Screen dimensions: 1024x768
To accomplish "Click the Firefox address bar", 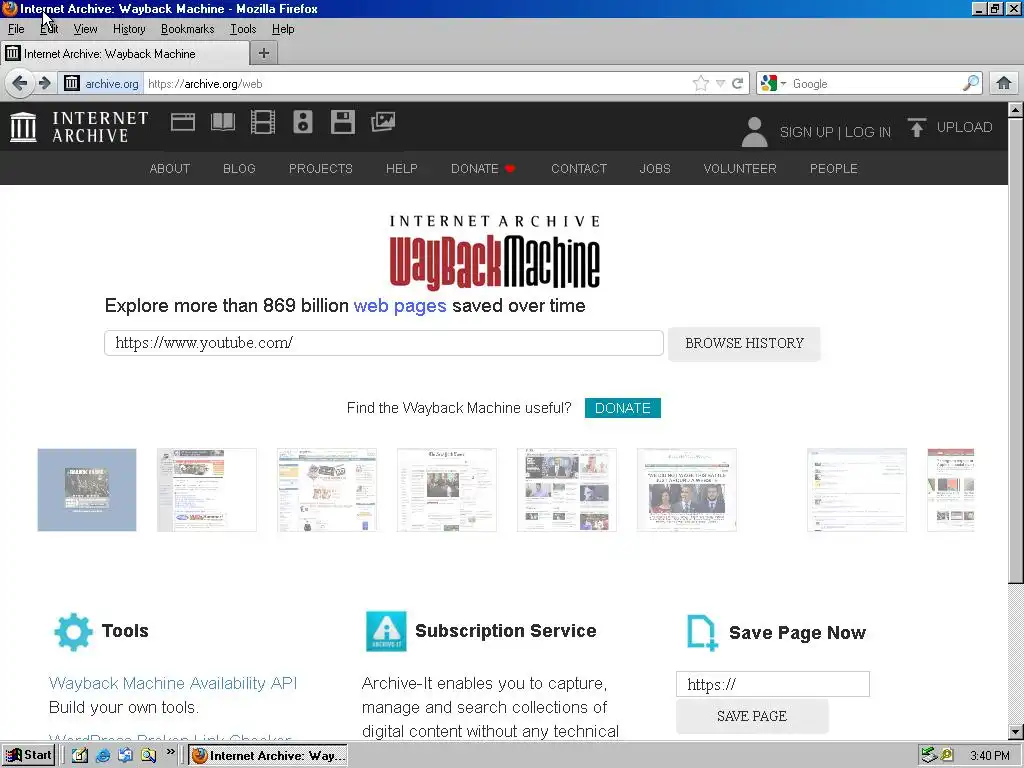I will point(418,84).
